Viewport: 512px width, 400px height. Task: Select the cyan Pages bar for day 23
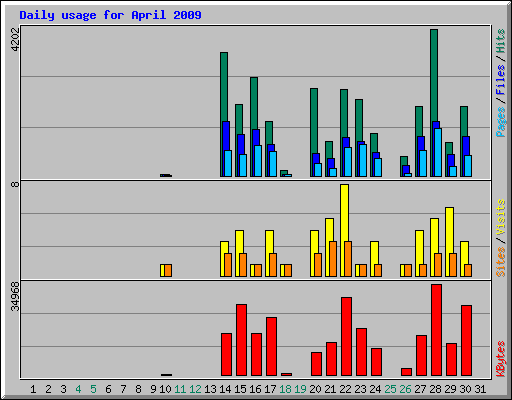click(x=363, y=160)
